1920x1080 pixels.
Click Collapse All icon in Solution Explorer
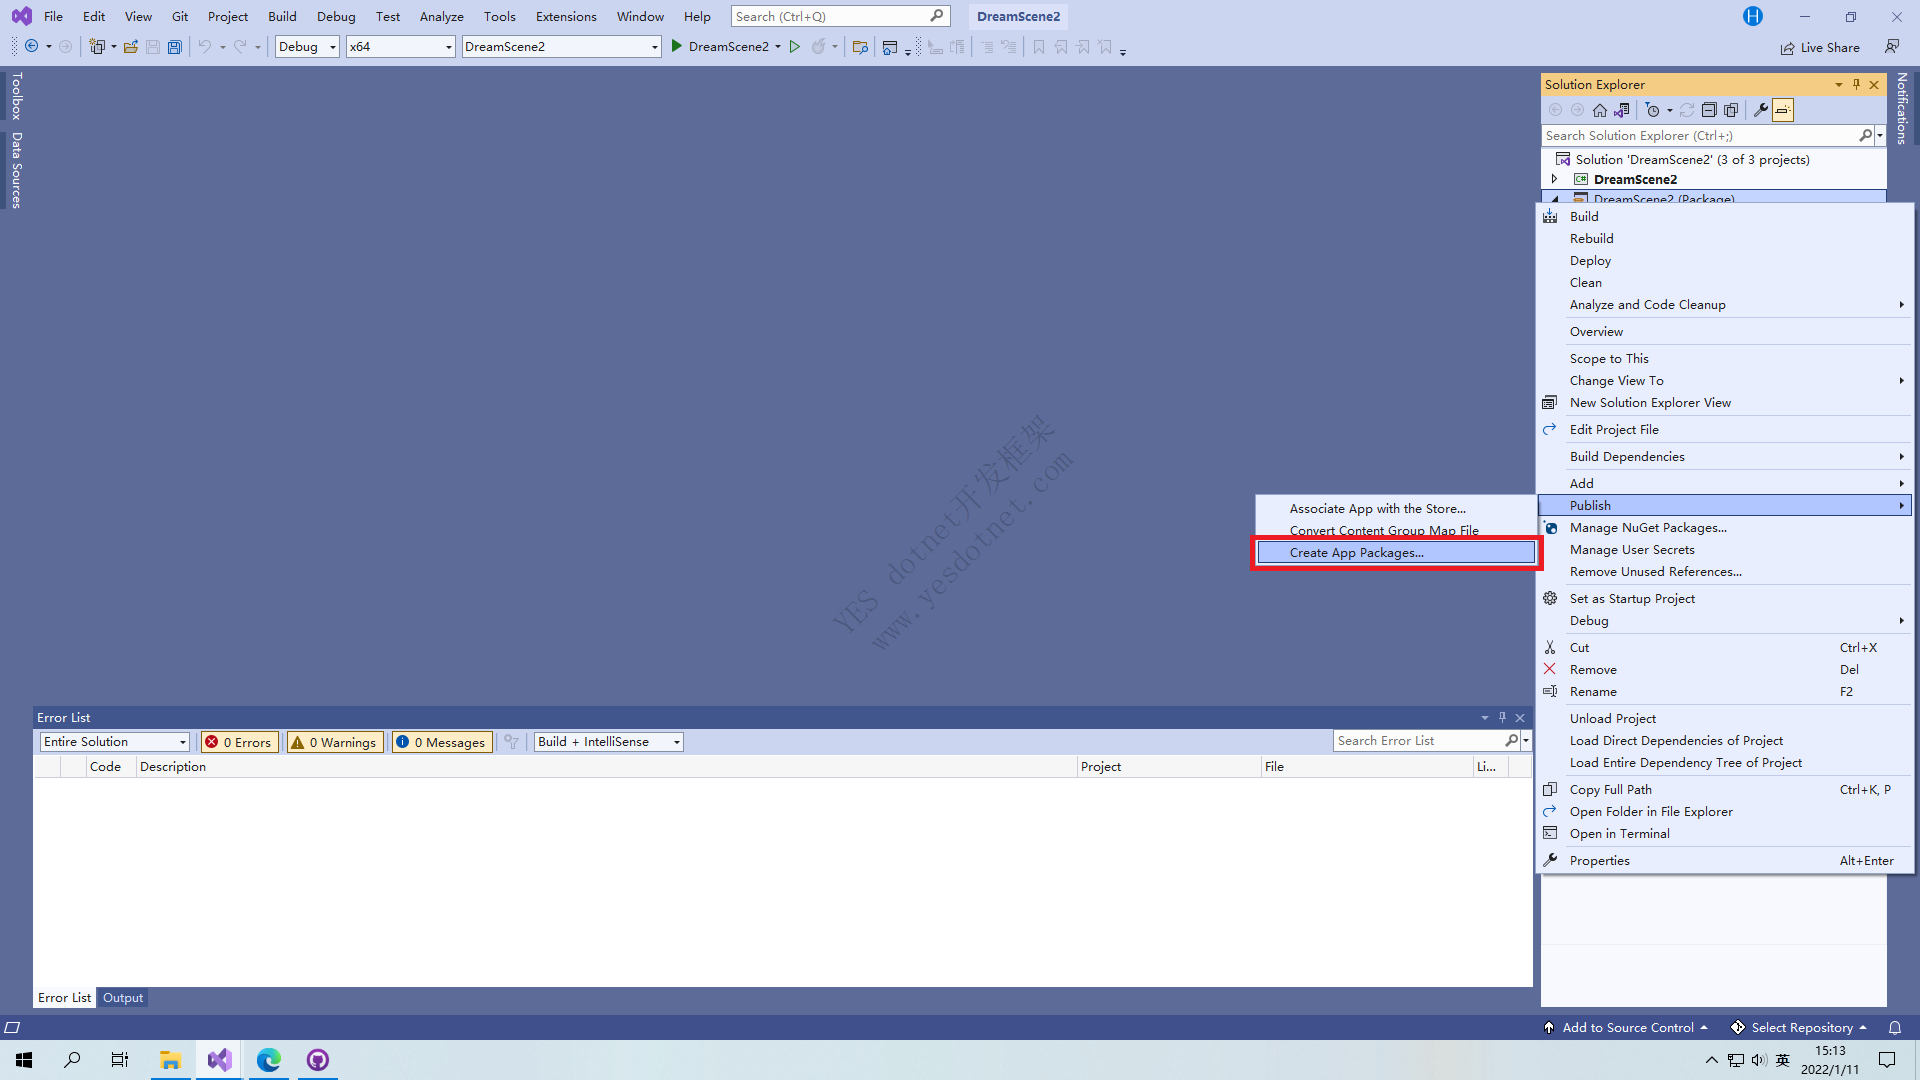[1709, 110]
